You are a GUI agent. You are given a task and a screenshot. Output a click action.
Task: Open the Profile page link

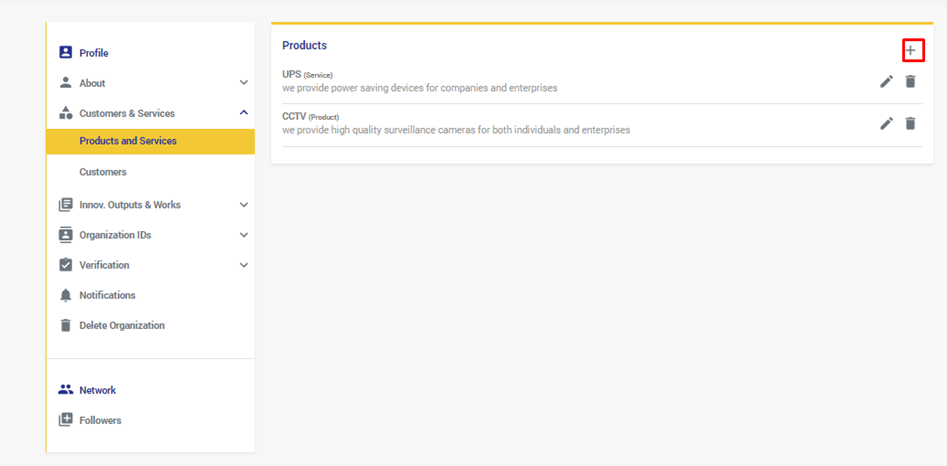tap(94, 53)
